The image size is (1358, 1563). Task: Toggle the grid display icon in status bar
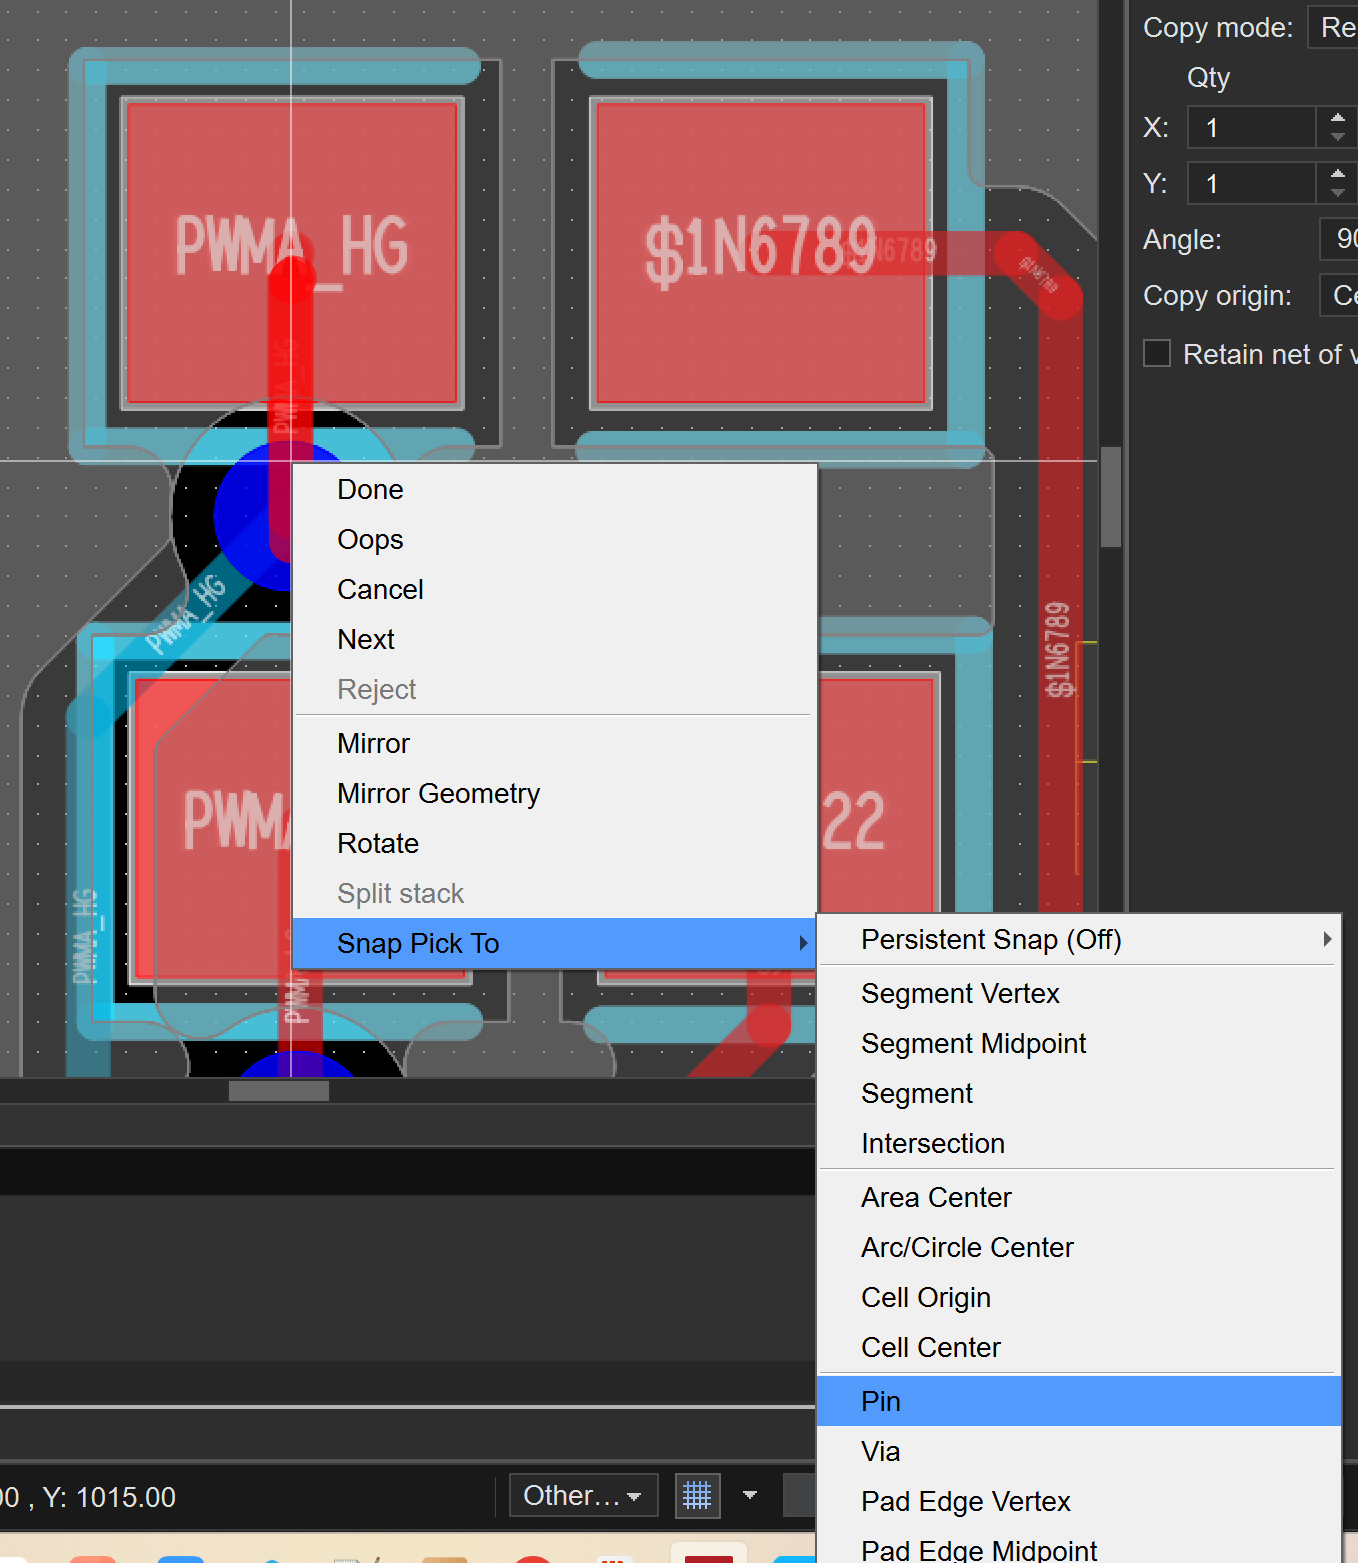click(697, 1496)
